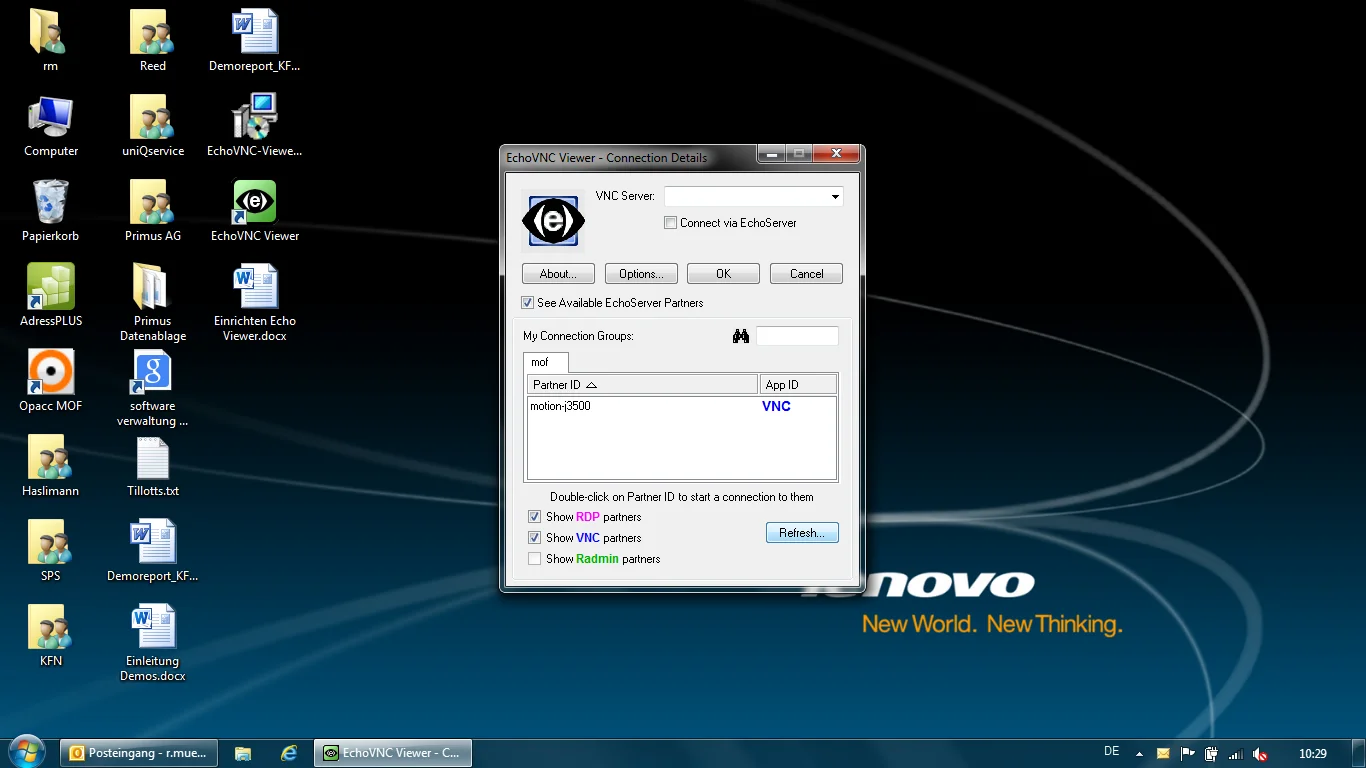1366x768 pixels.
Task: Open the muted volume tray icon
Action: coord(1261,754)
